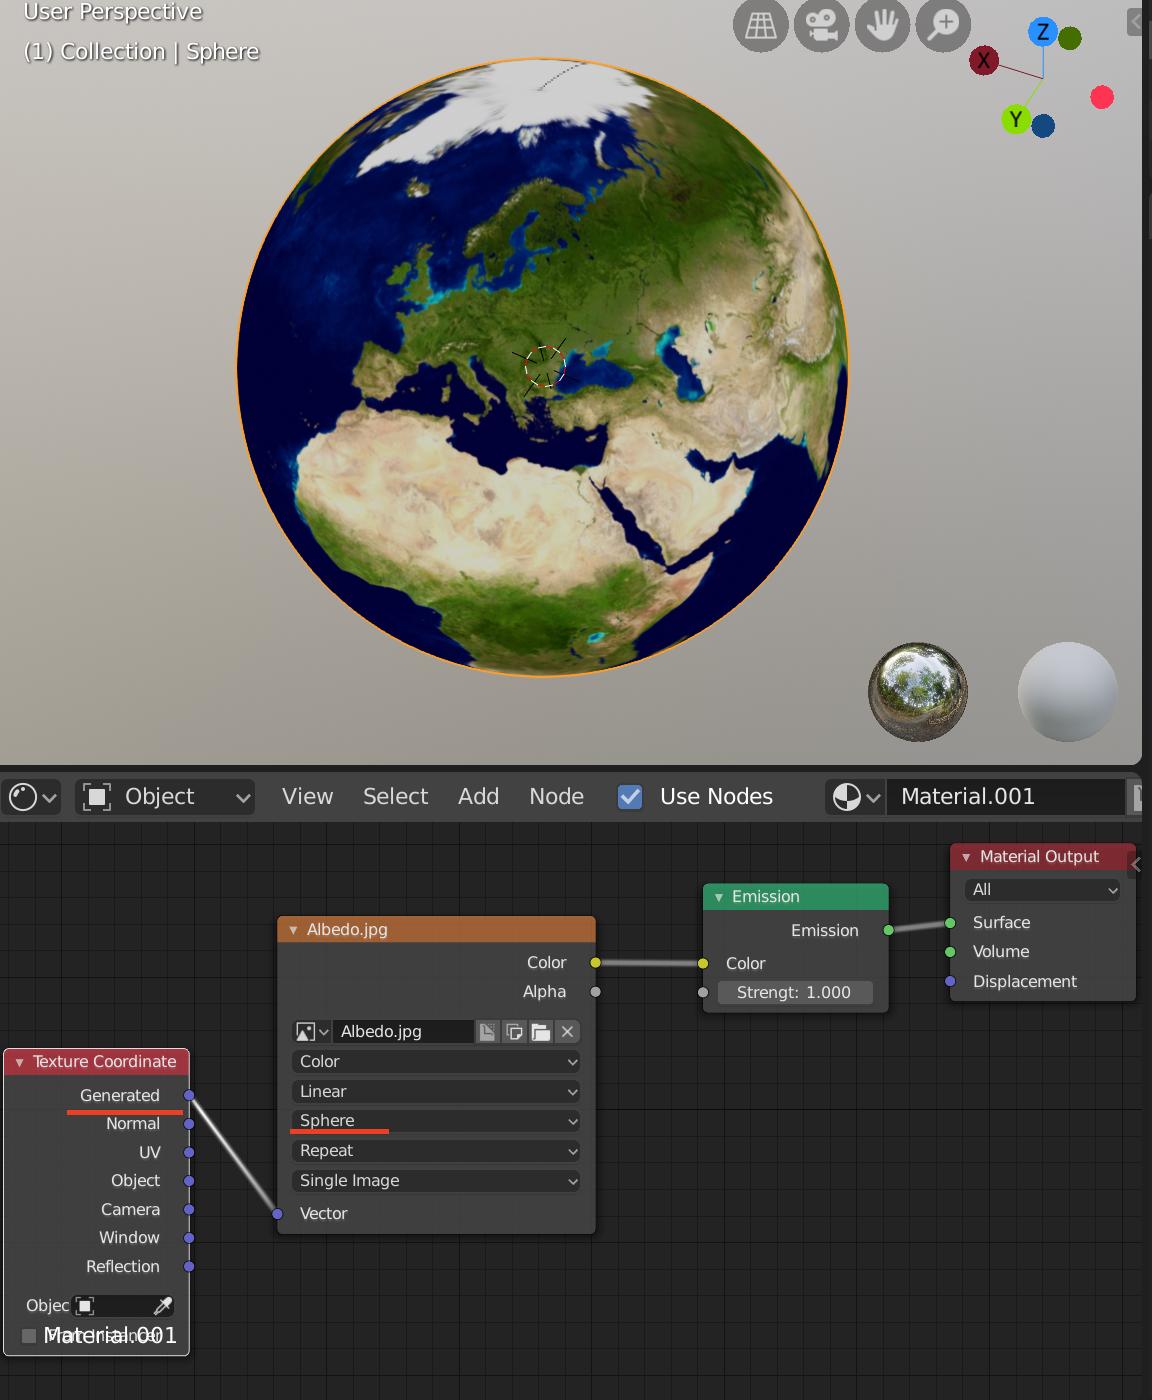Disable the Use Nodes checkbox
The width and height of the screenshot is (1152, 1400).
pyautogui.click(x=630, y=797)
